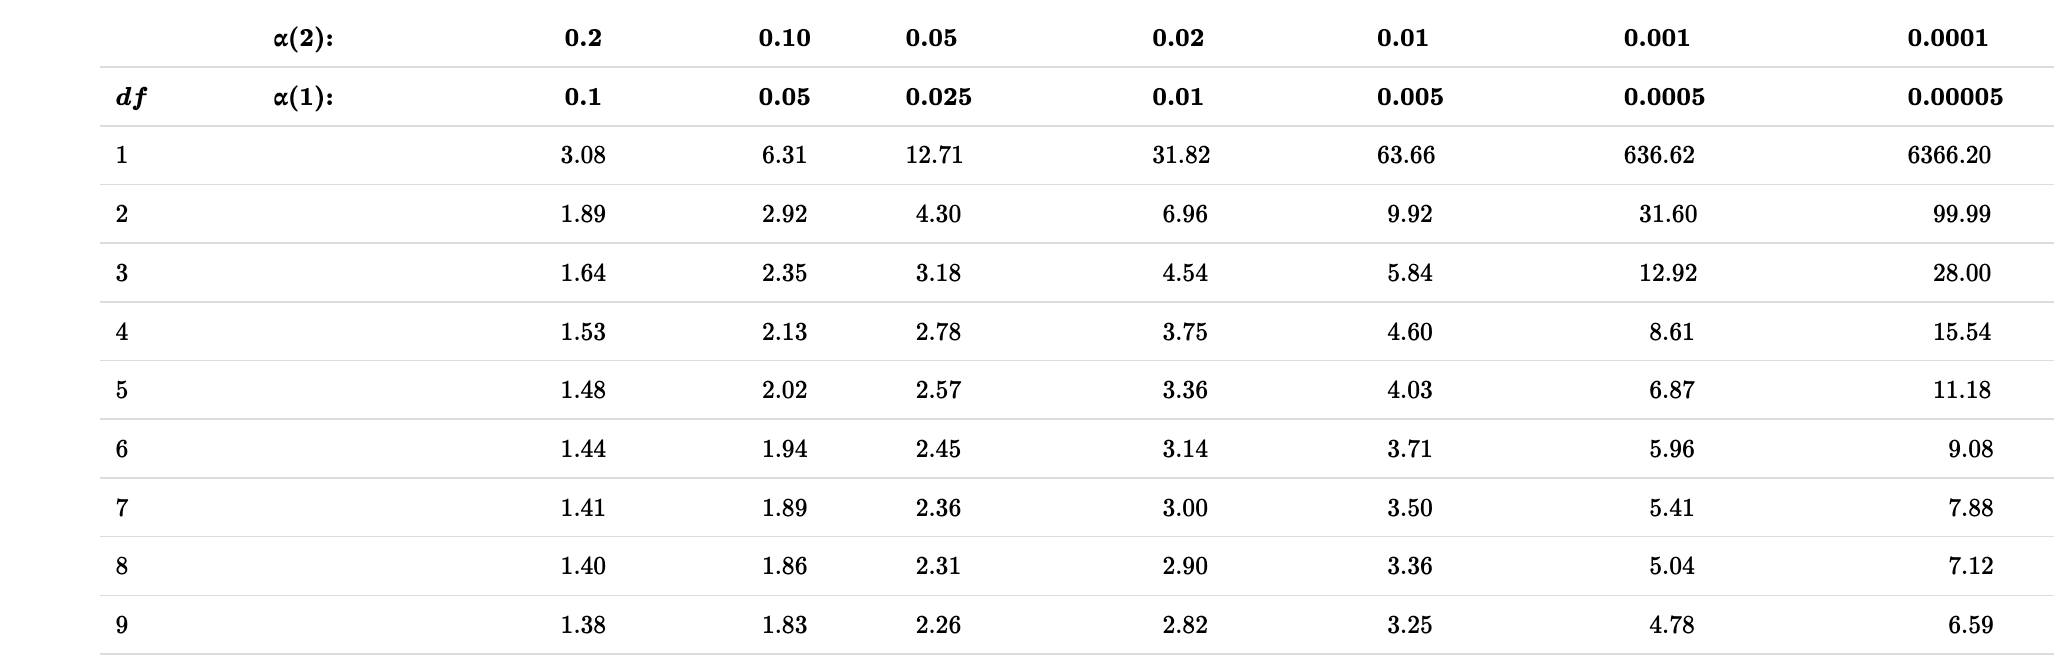The height and width of the screenshot is (656, 2054).
Task: Select the 2.78 cell in row 4
Action: [938, 332]
